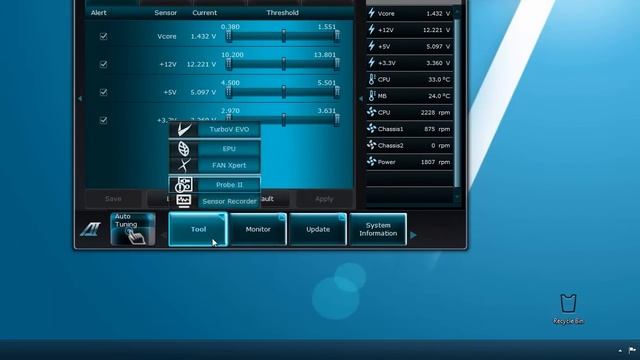
Task: Click Vcore lower threshold slider handle
Action: coord(229,37)
